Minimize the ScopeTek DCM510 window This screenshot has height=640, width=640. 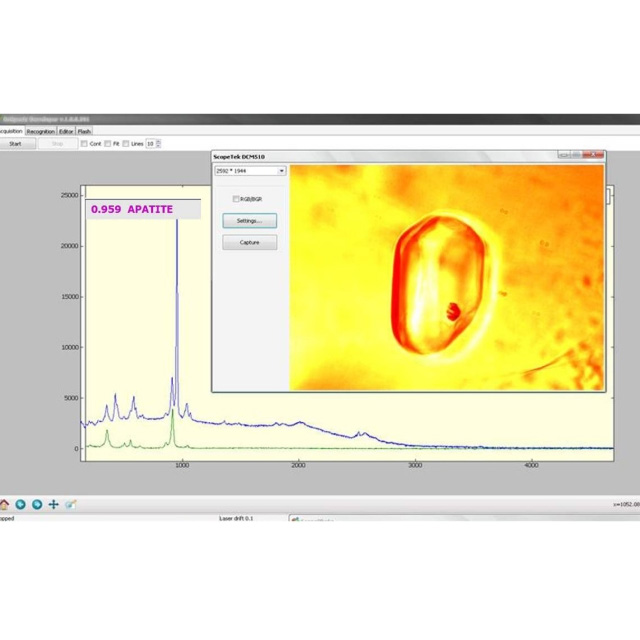tap(565, 155)
